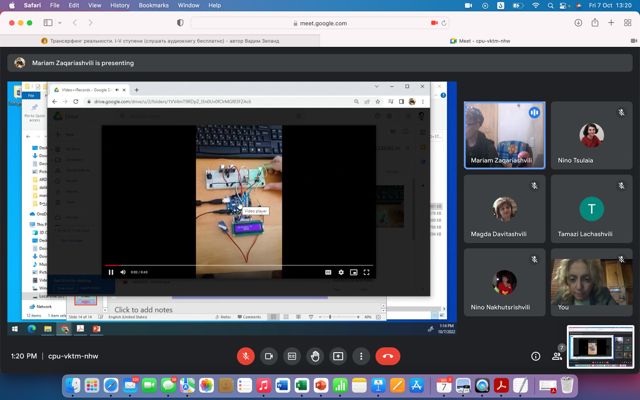Viewport: 640px width, 400px height.
Task: Unmute the microphone in Meet
Action: coord(245,355)
